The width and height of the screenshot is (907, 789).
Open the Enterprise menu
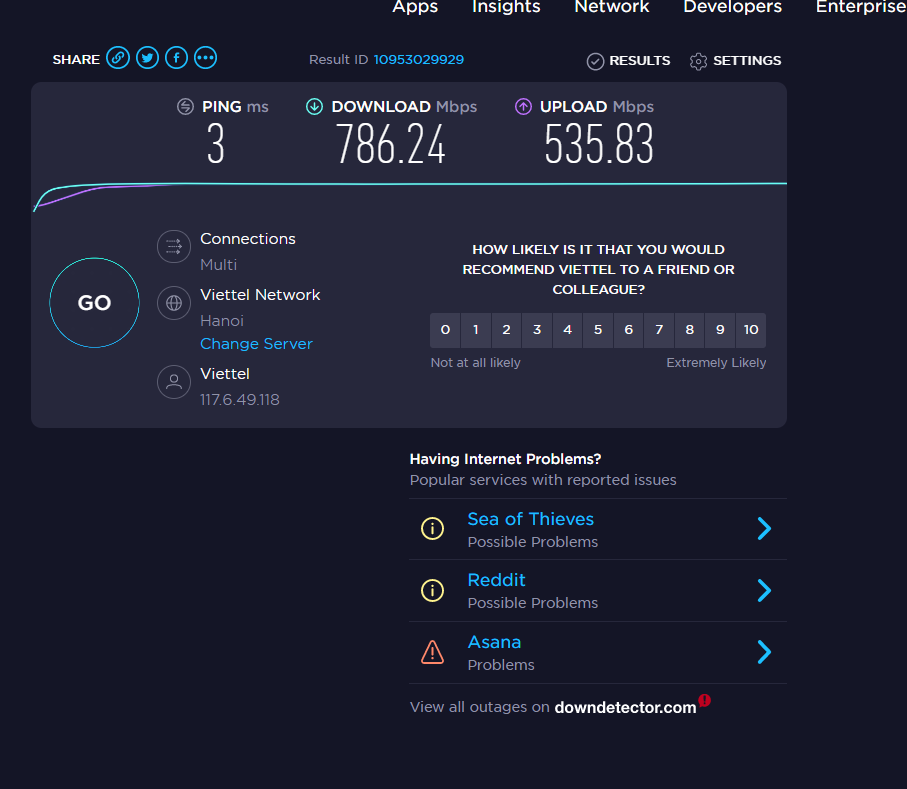[x=861, y=6]
